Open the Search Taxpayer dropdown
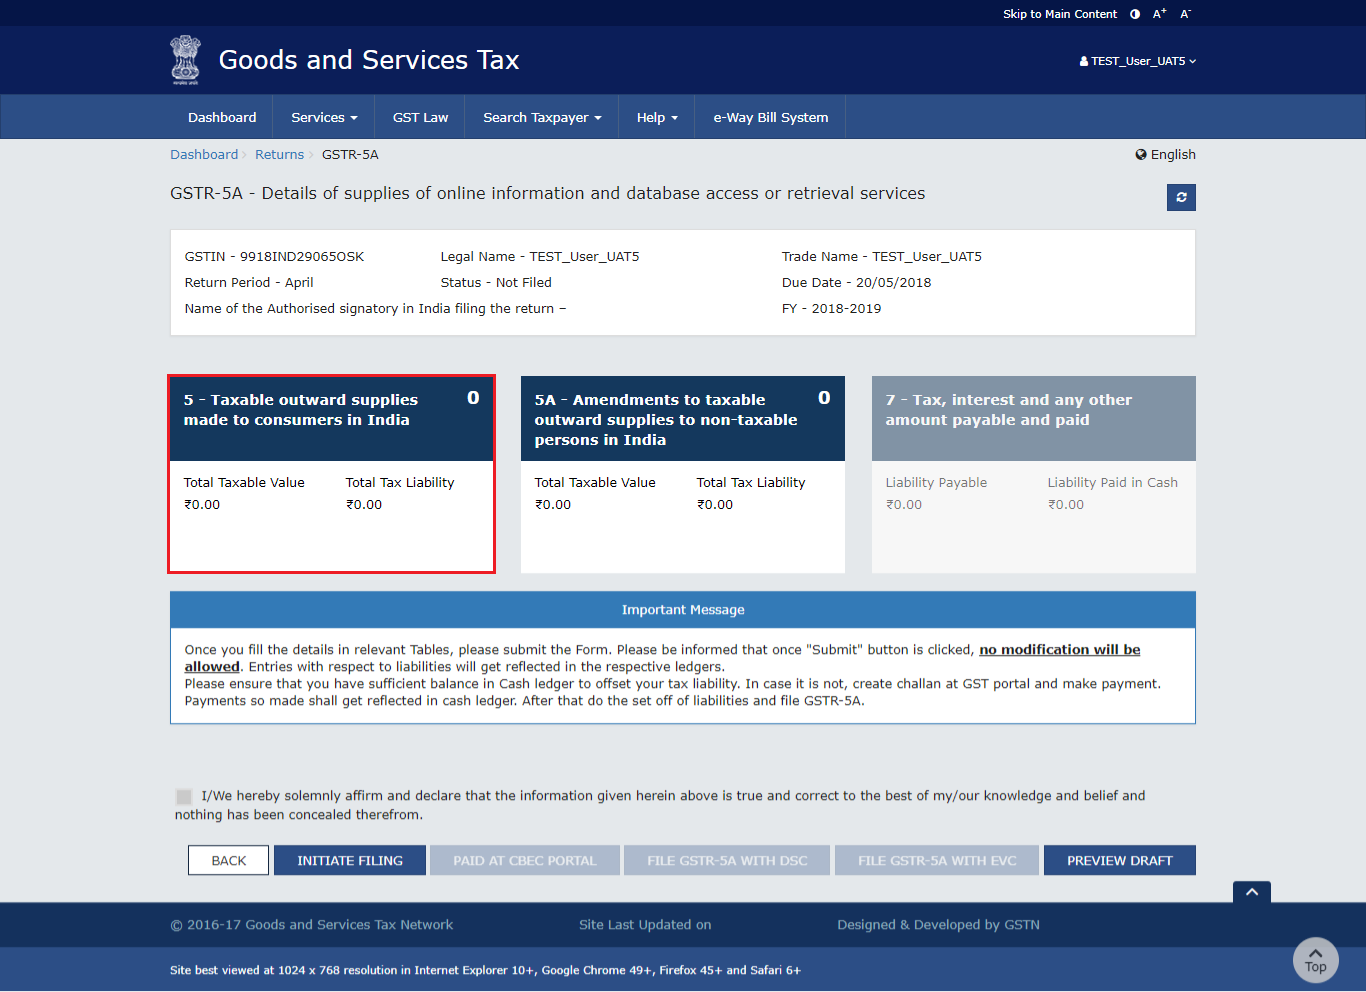 [542, 117]
